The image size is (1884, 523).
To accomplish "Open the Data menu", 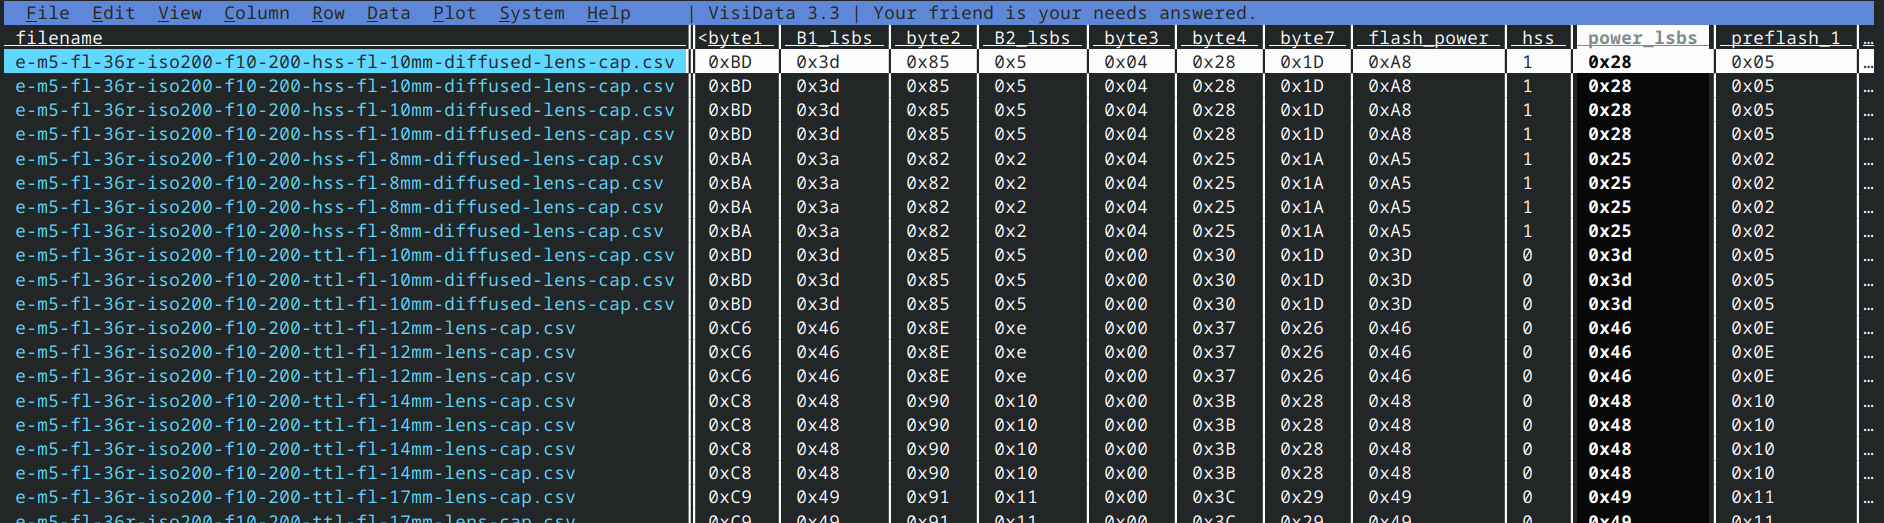I will (388, 13).
